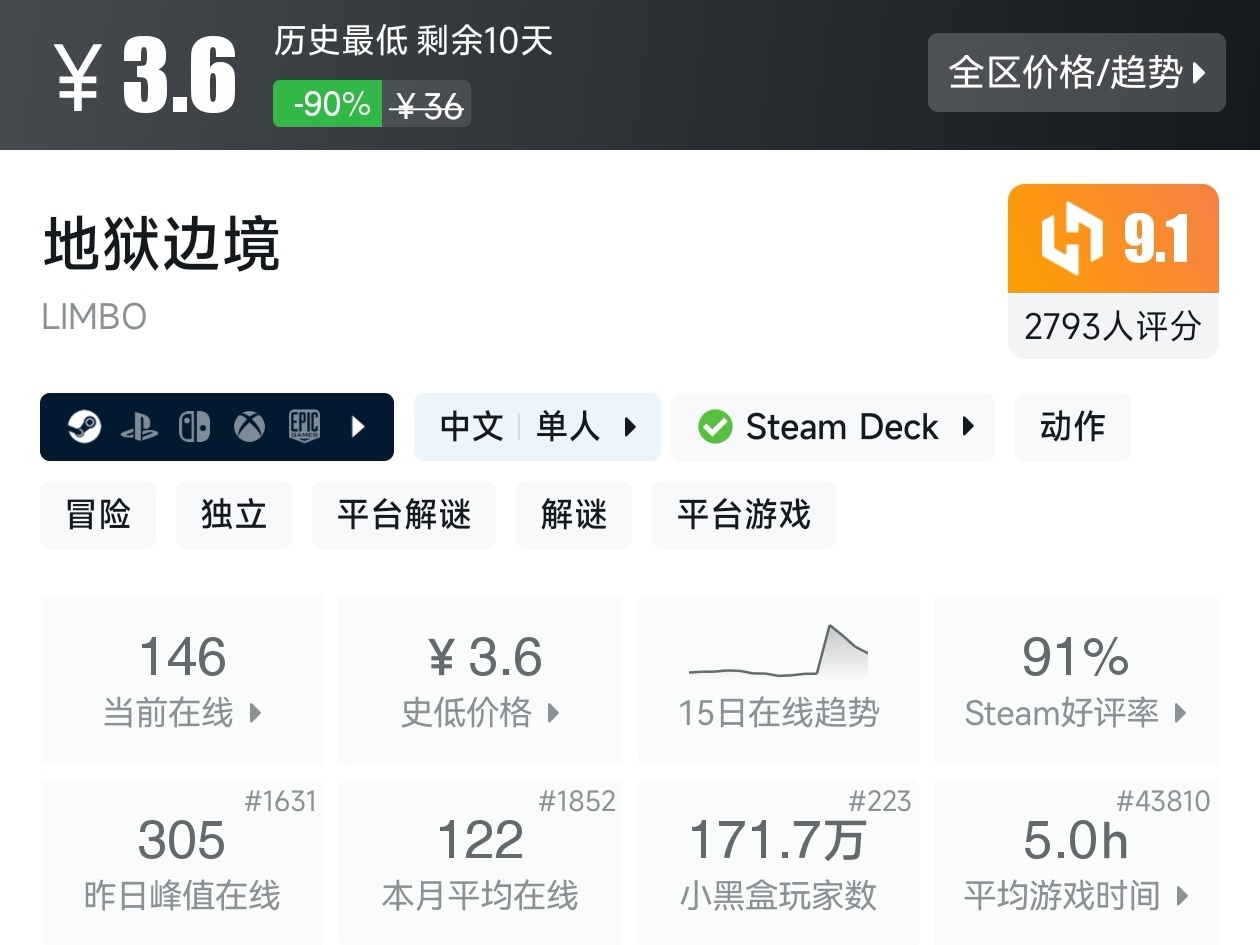1260x945 pixels.
Task: Expand the 中文 单人 language details
Action: click(x=537, y=427)
